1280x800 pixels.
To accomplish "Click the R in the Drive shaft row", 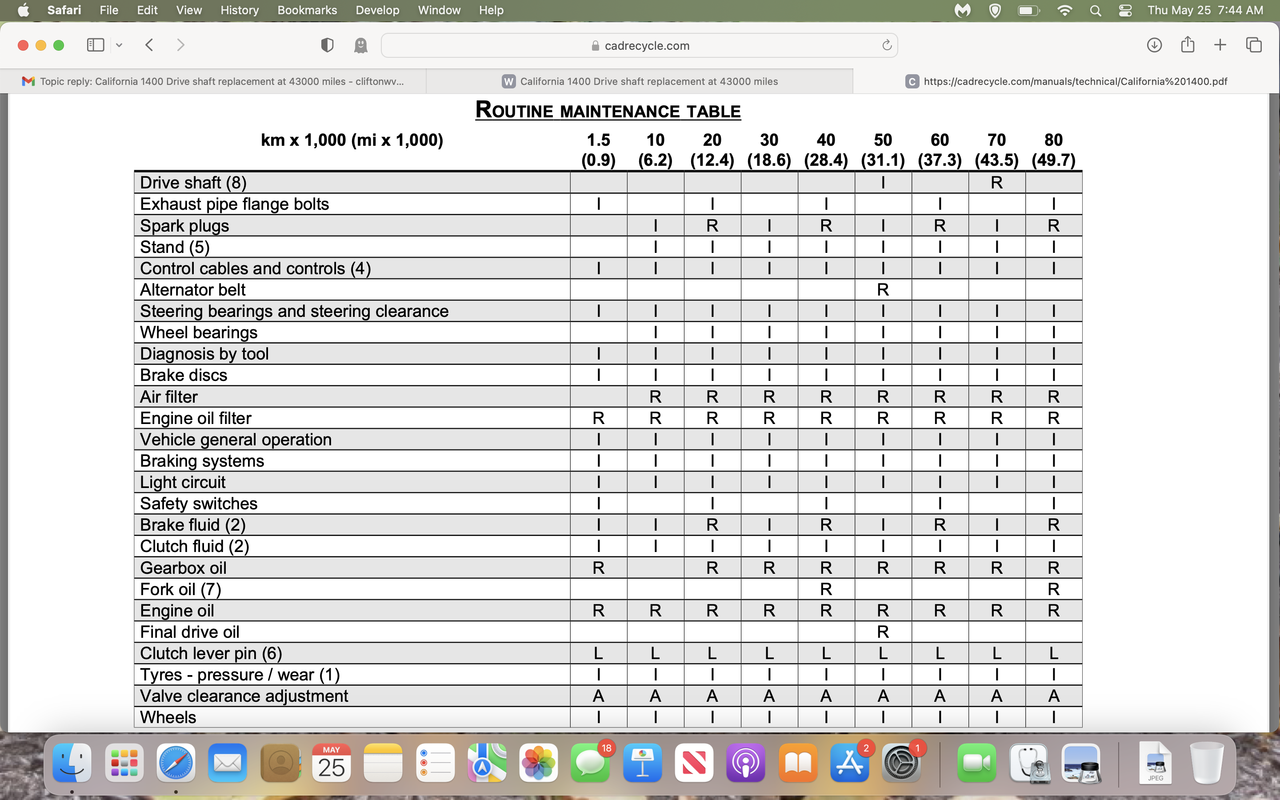I will click(996, 183).
